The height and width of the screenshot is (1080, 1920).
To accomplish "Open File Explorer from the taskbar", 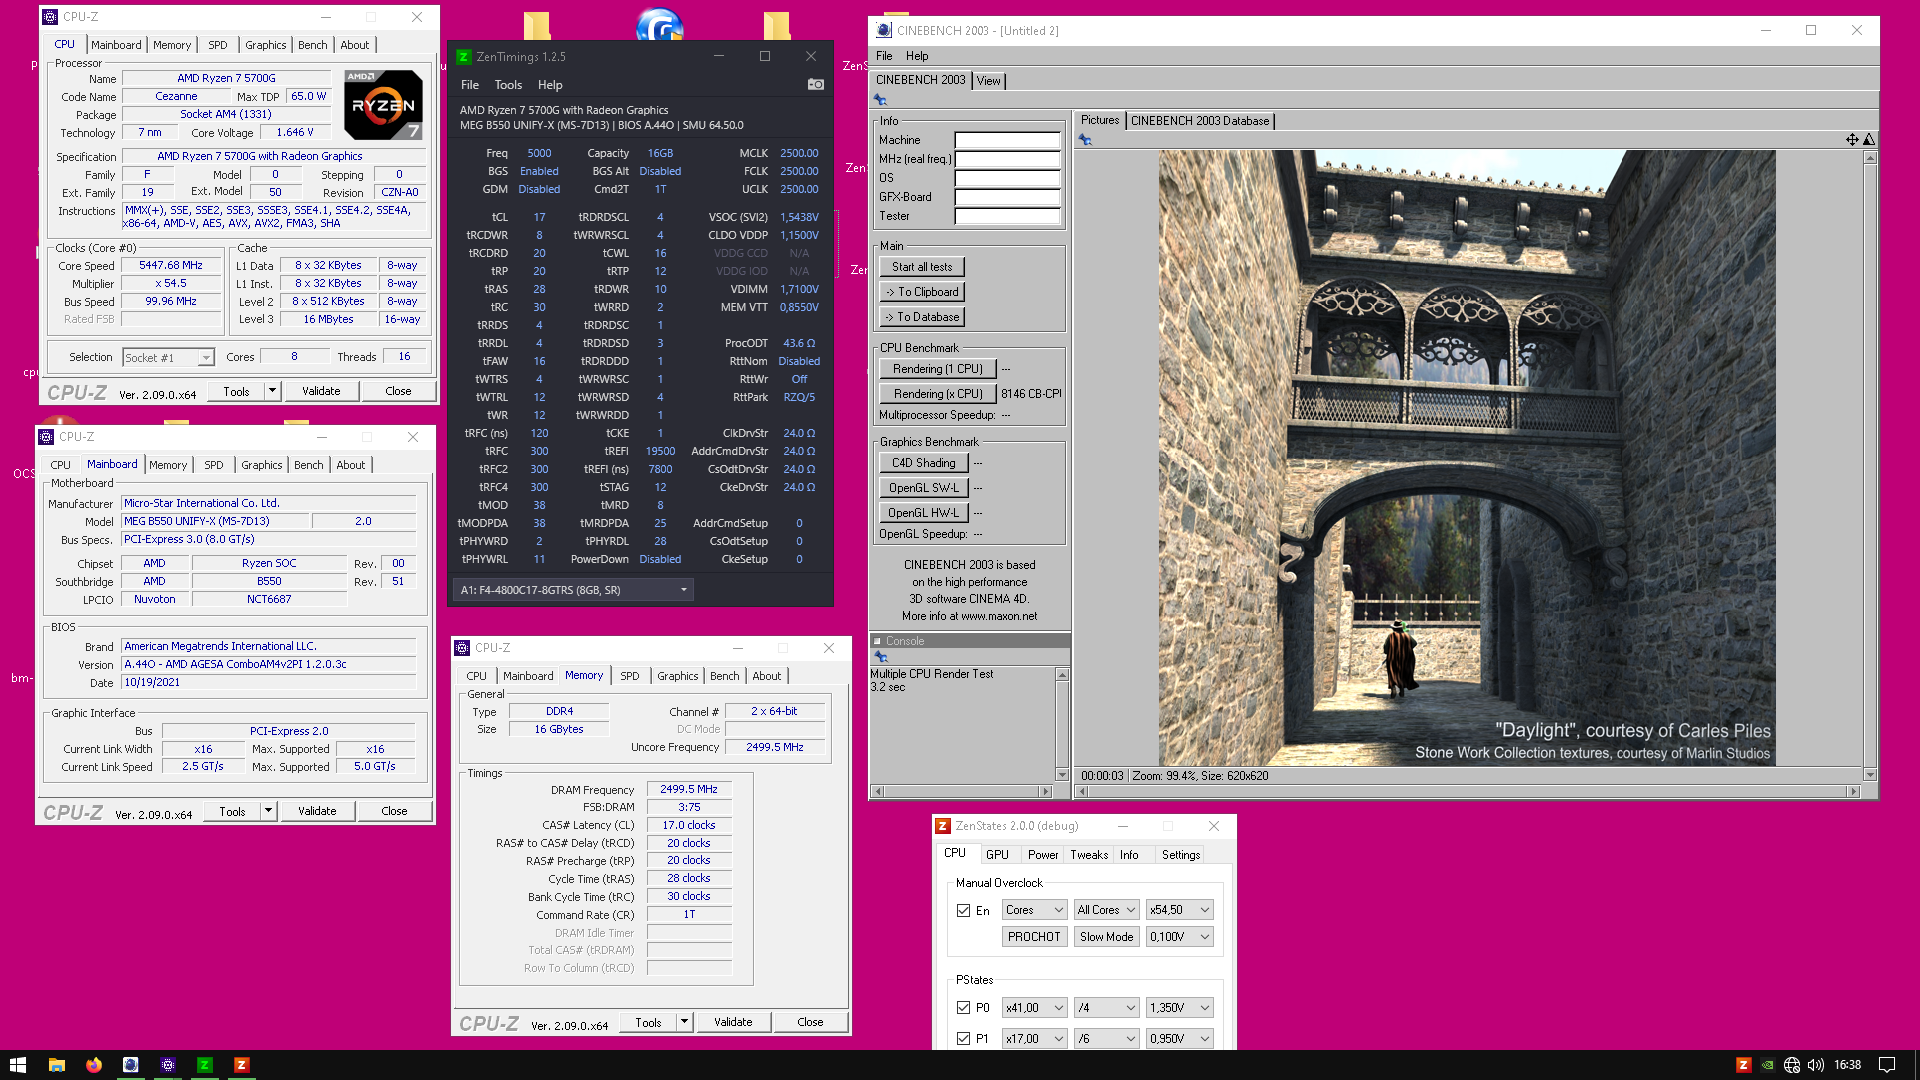I will (57, 1065).
